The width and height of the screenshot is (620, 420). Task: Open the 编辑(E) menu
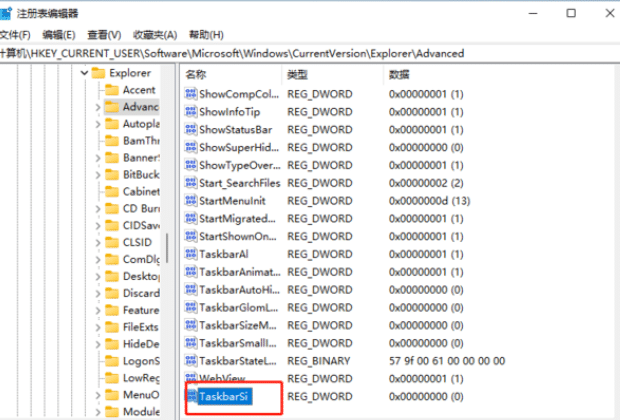click(x=59, y=35)
